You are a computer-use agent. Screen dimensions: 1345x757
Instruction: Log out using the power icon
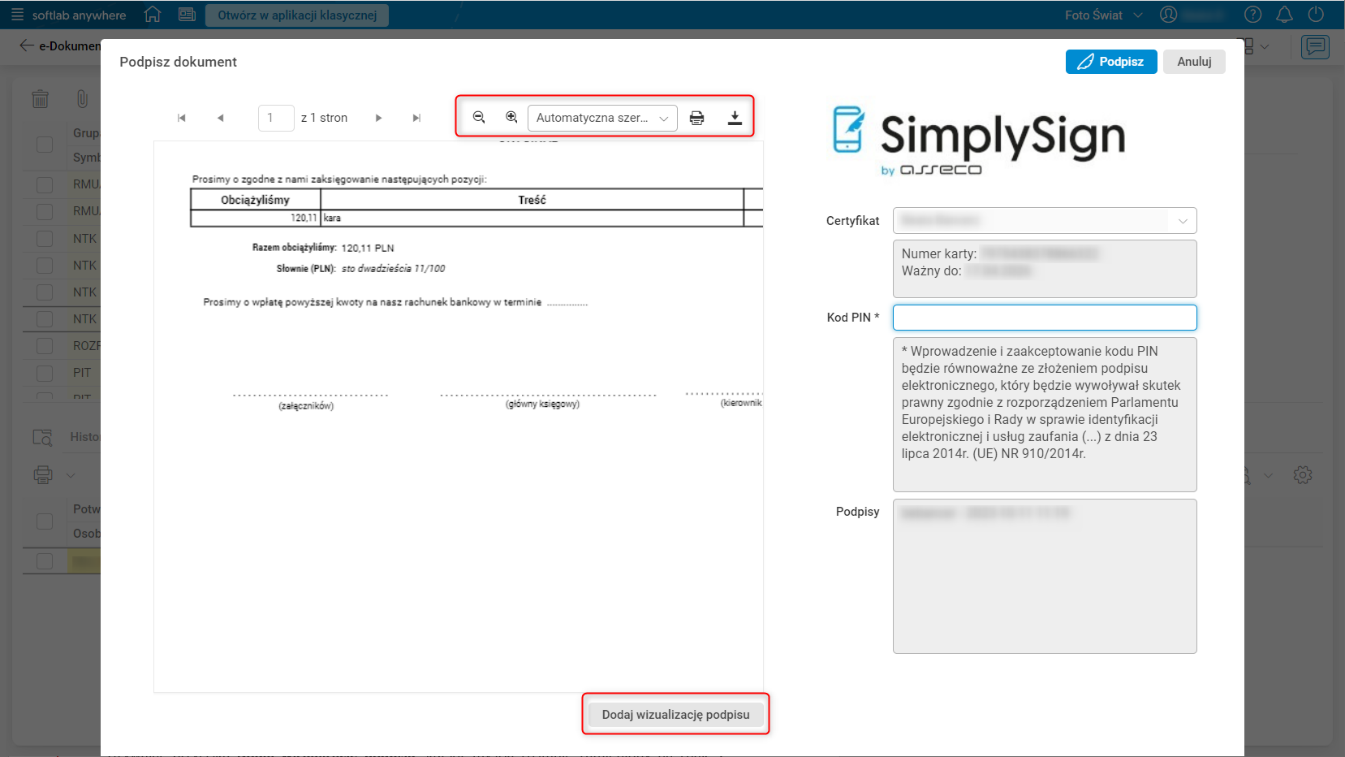[1316, 15]
